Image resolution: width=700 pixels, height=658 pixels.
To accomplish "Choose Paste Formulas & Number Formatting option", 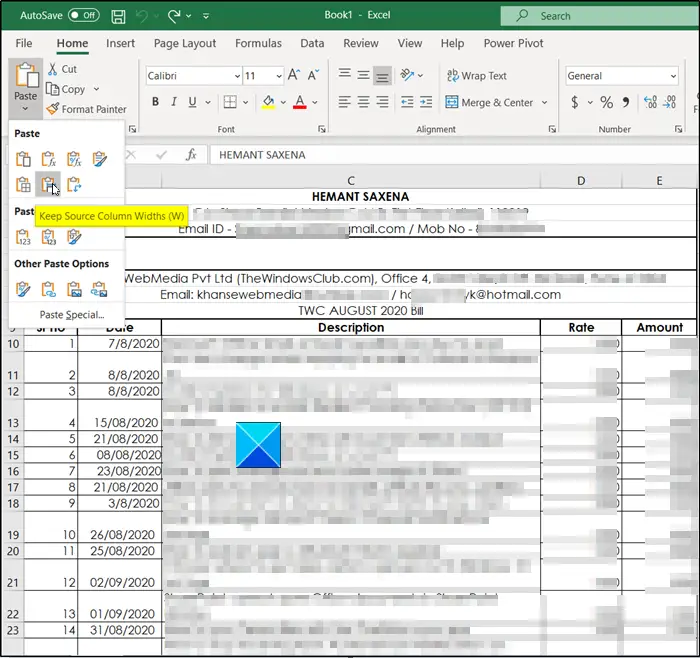I will (x=74, y=159).
